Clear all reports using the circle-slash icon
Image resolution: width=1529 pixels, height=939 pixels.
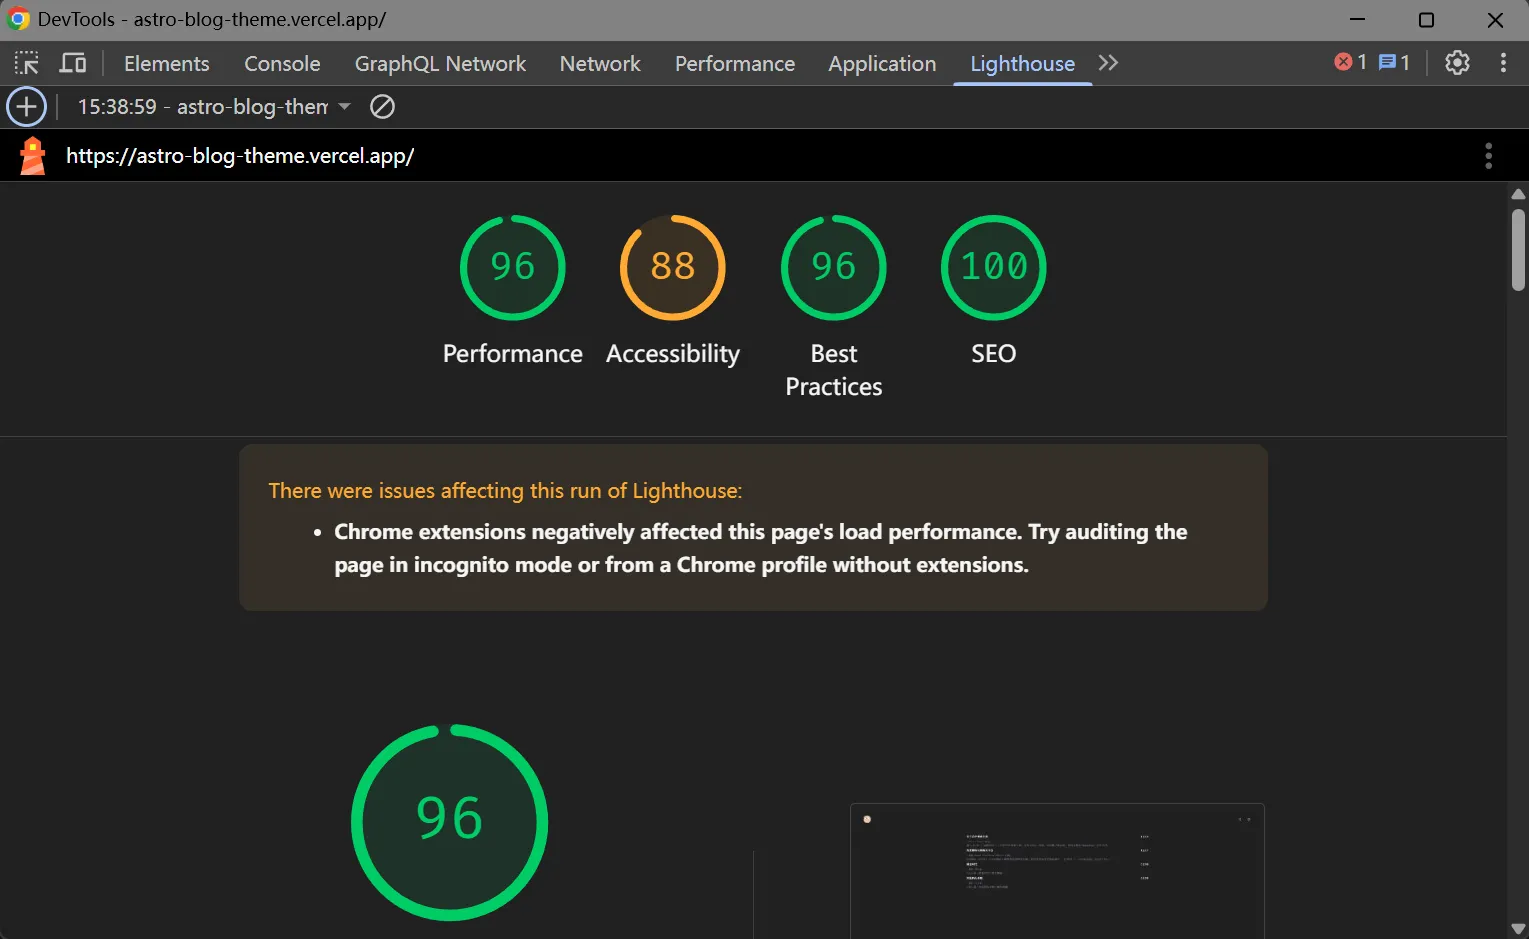[382, 107]
